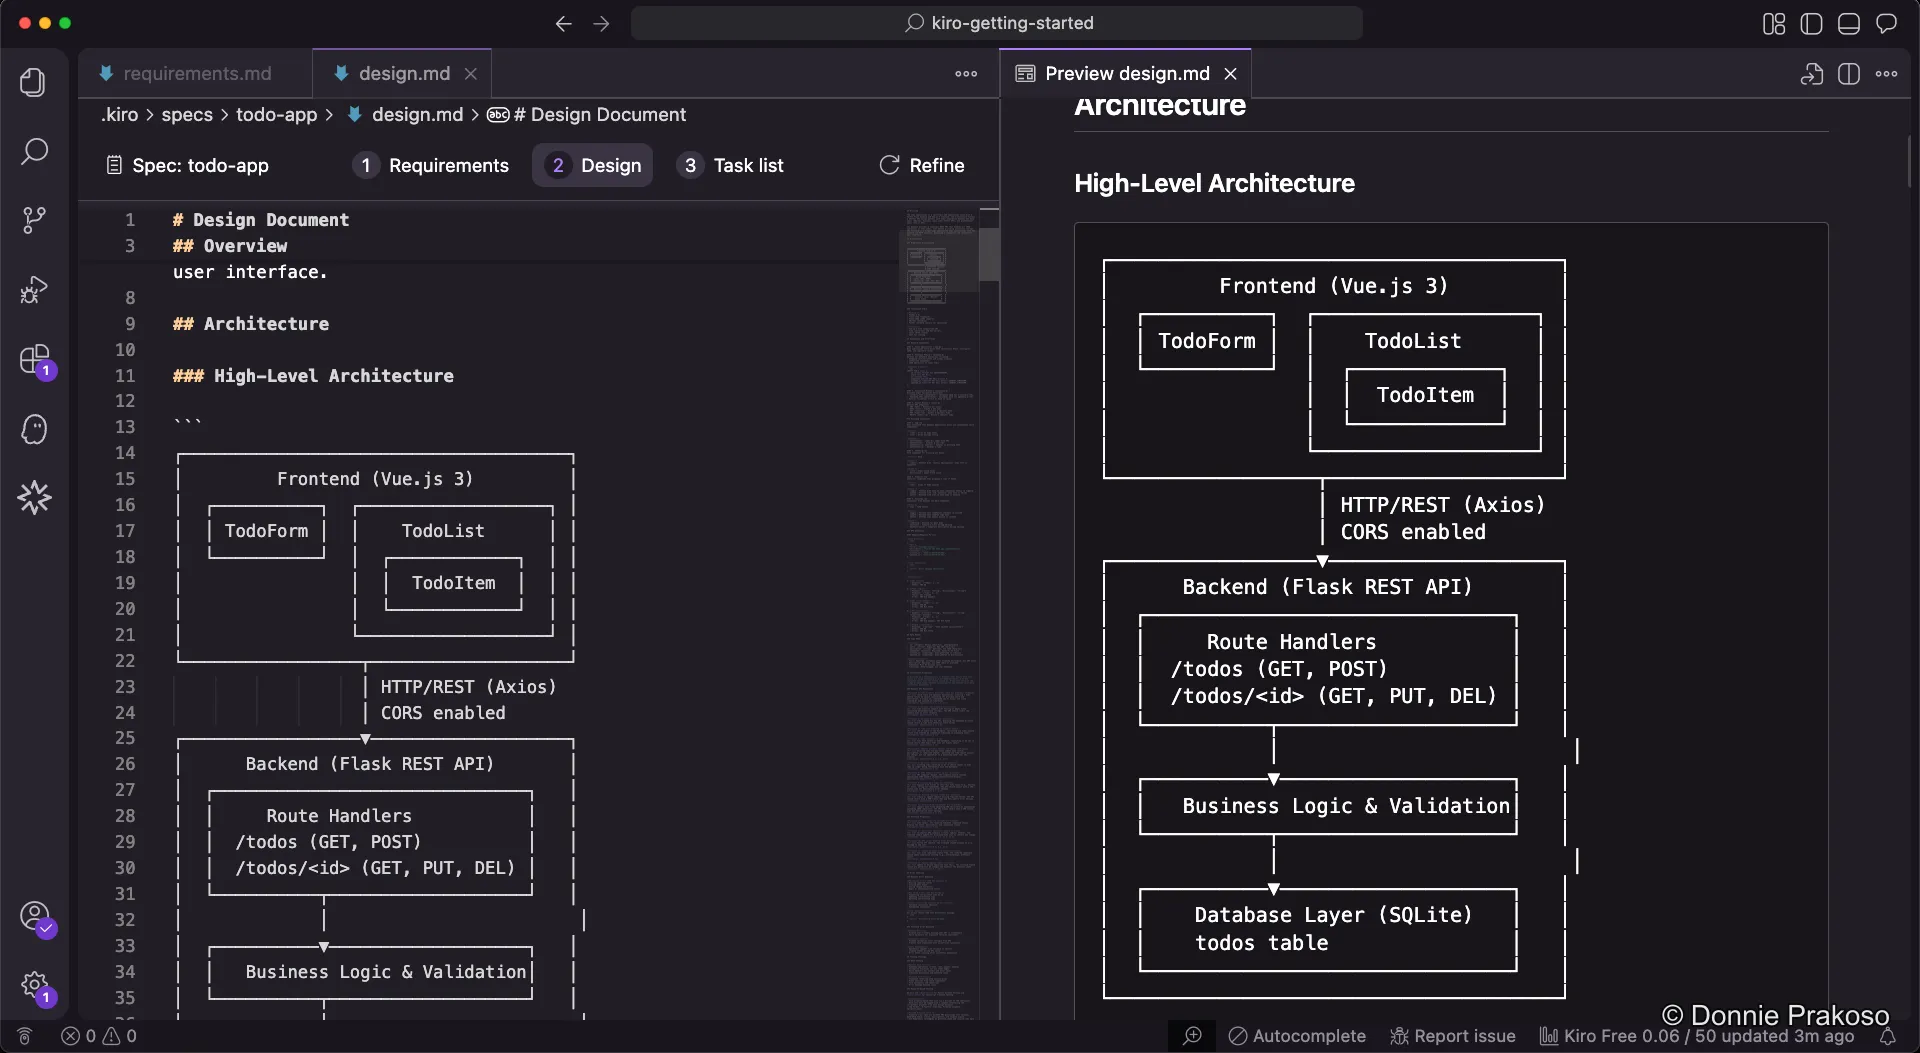Open the Kiro ghost panel
This screenshot has width=1920, height=1053.
coord(33,430)
